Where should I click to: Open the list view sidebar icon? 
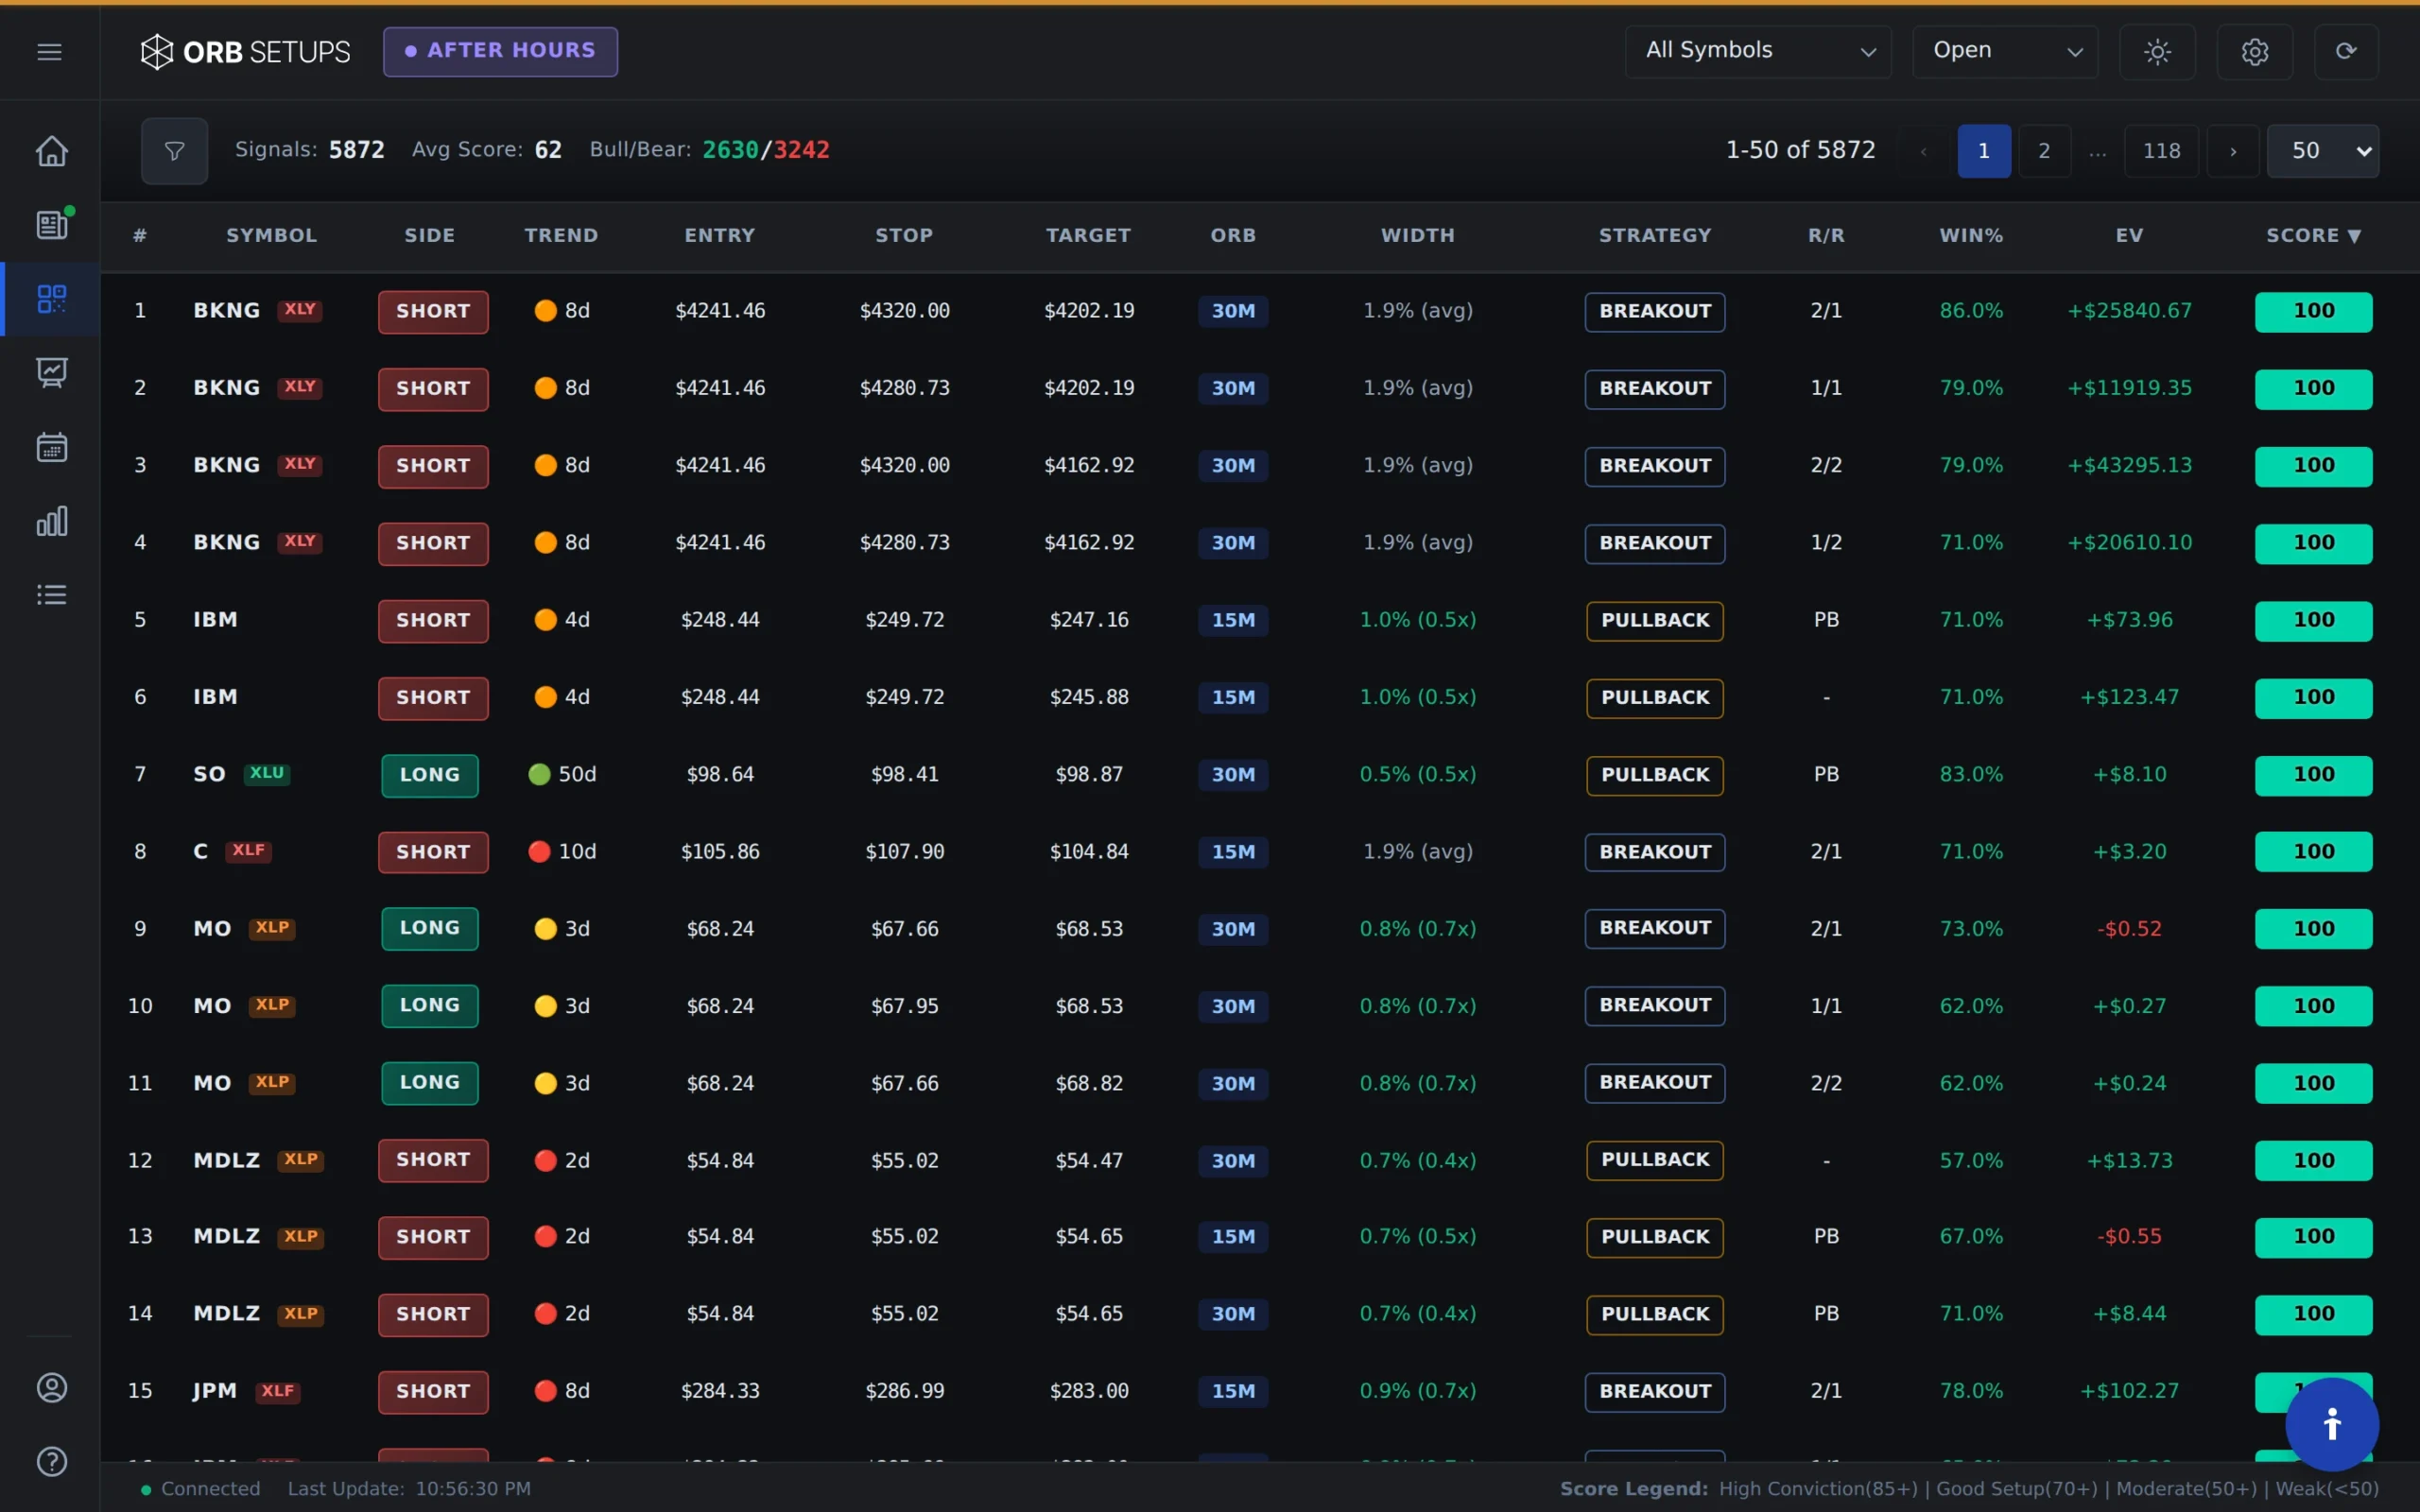[52, 595]
